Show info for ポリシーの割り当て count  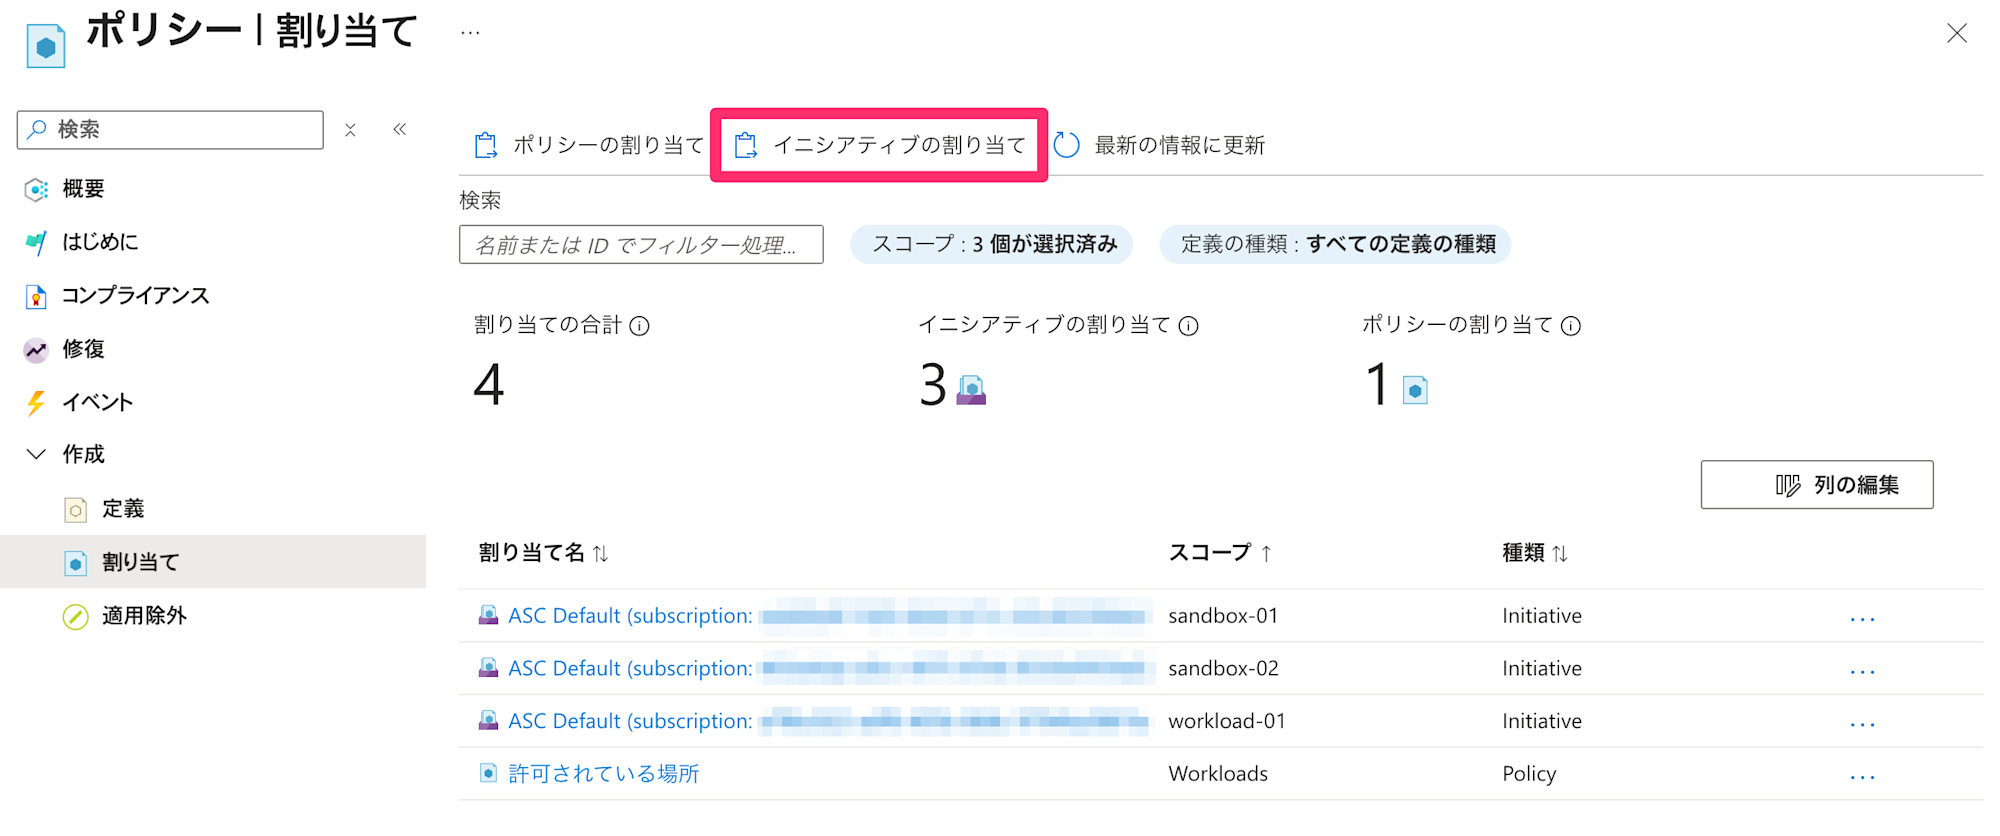tap(1571, 326)
